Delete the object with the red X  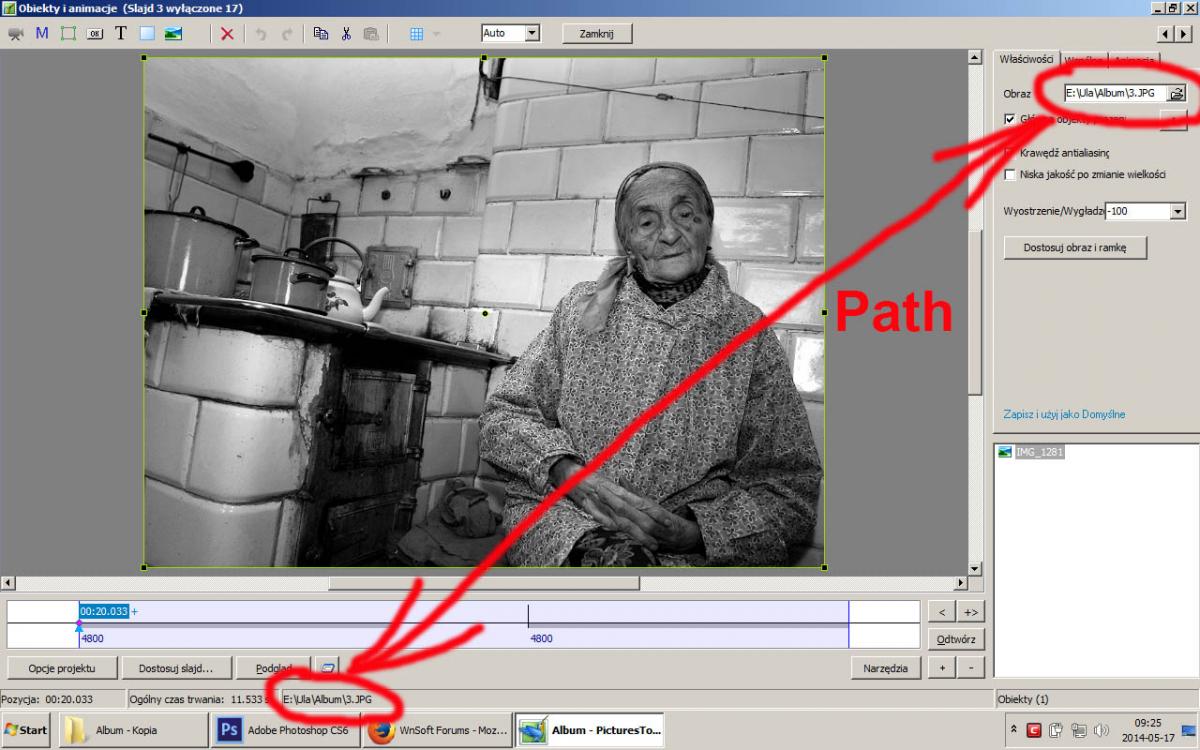[227, 33]
